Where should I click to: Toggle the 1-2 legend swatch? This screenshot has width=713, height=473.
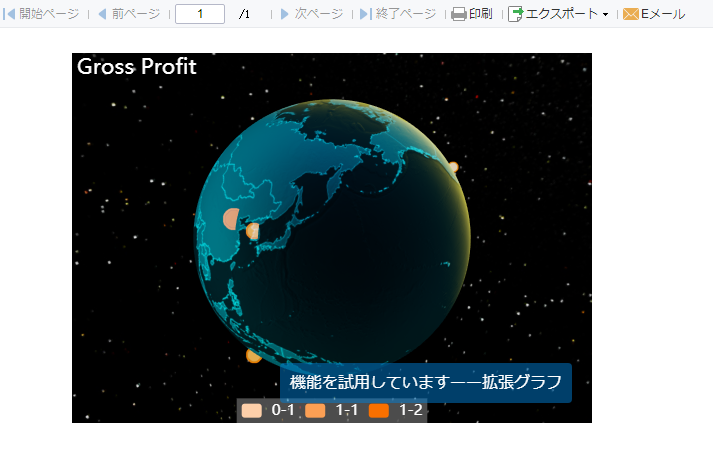(x=379, y=410)
